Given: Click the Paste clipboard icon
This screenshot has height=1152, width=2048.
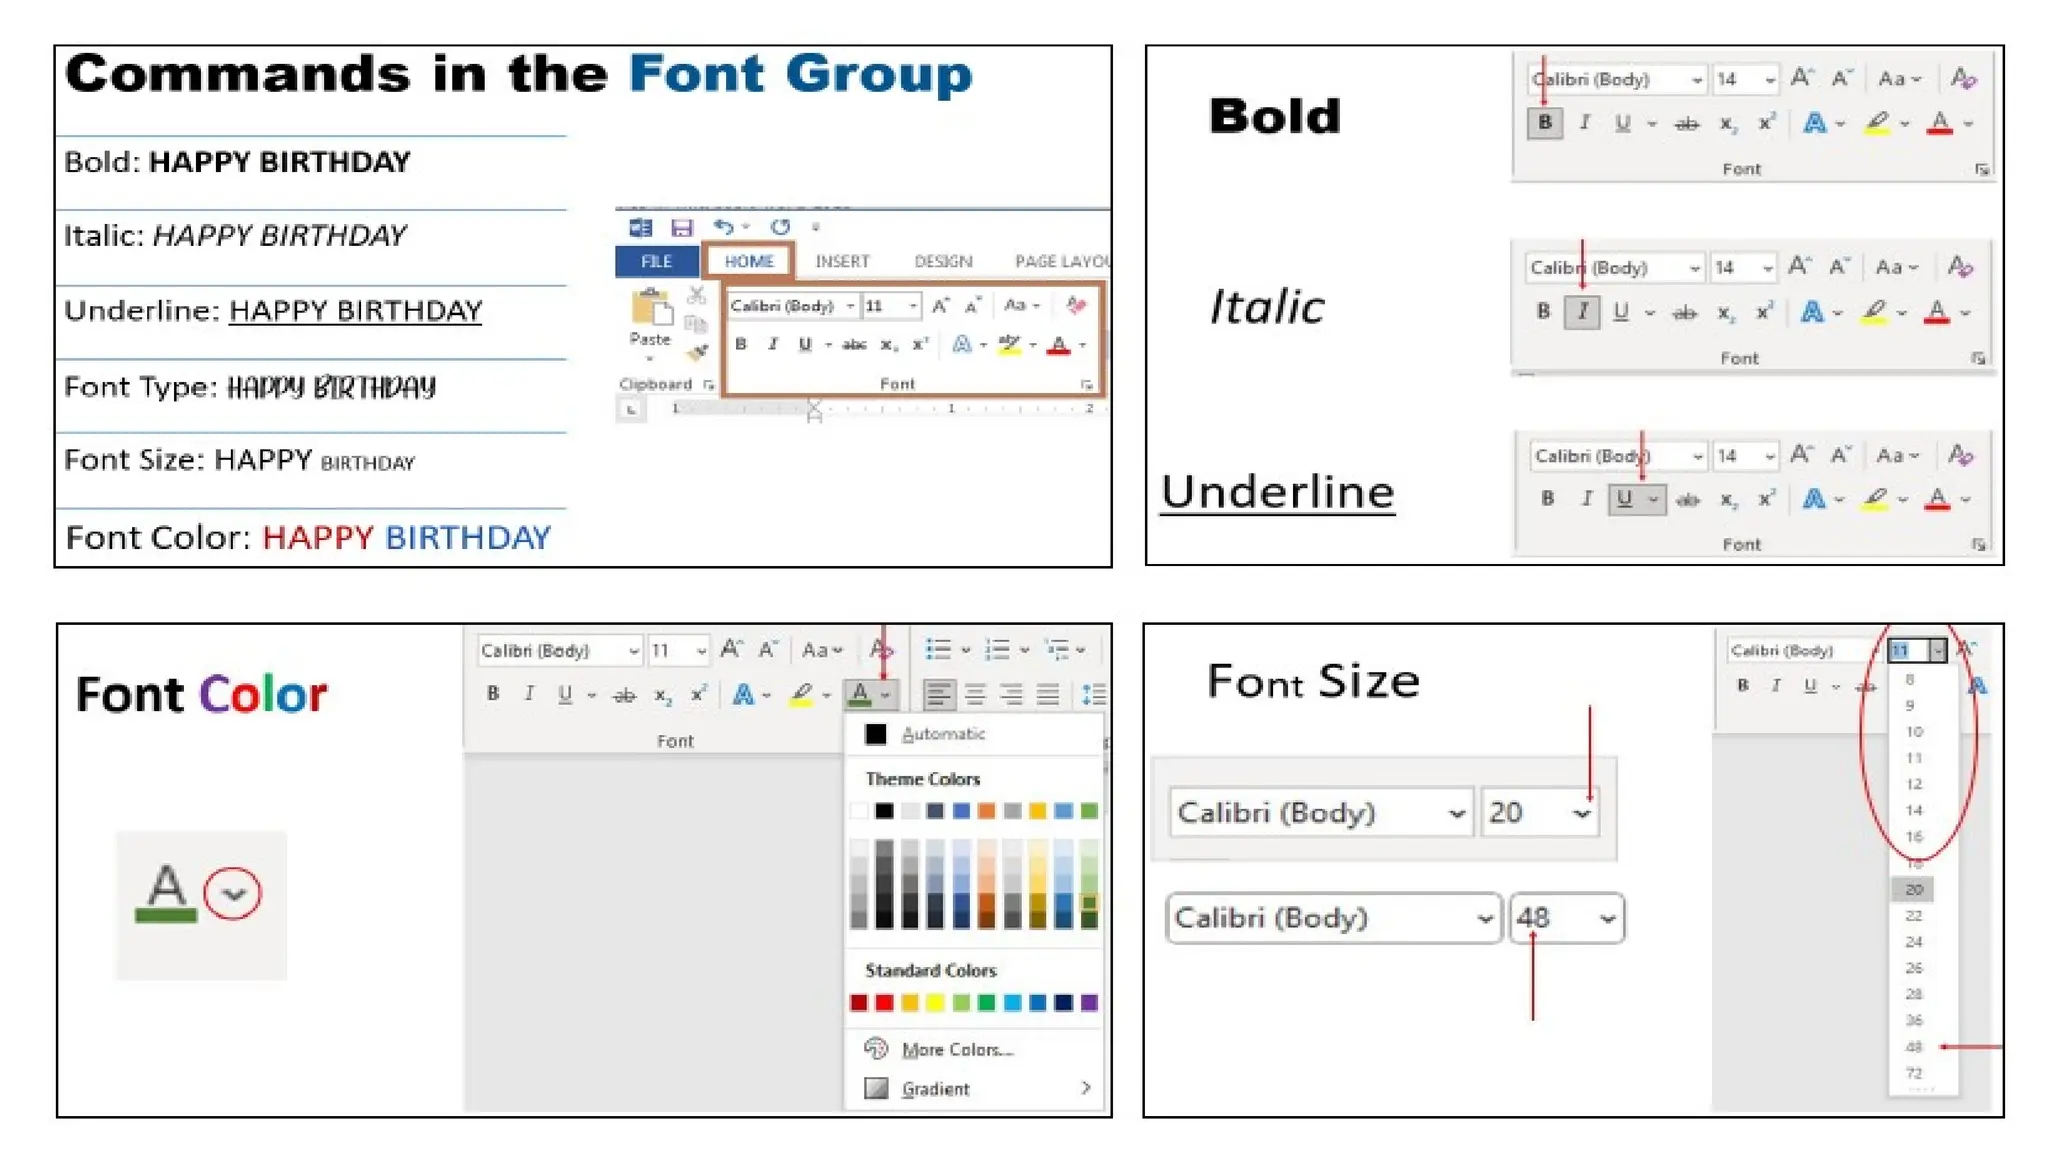Looking at the screenshot, I should click(651, 309).
